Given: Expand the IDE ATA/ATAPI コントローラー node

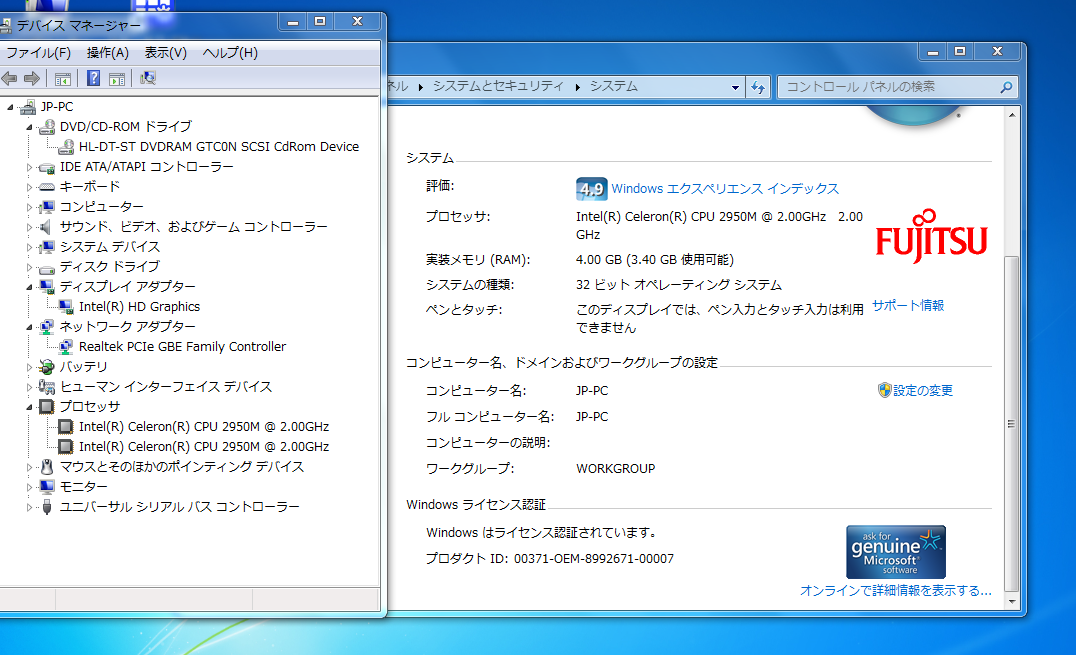Looking at the screenshot, I should 30,167.
